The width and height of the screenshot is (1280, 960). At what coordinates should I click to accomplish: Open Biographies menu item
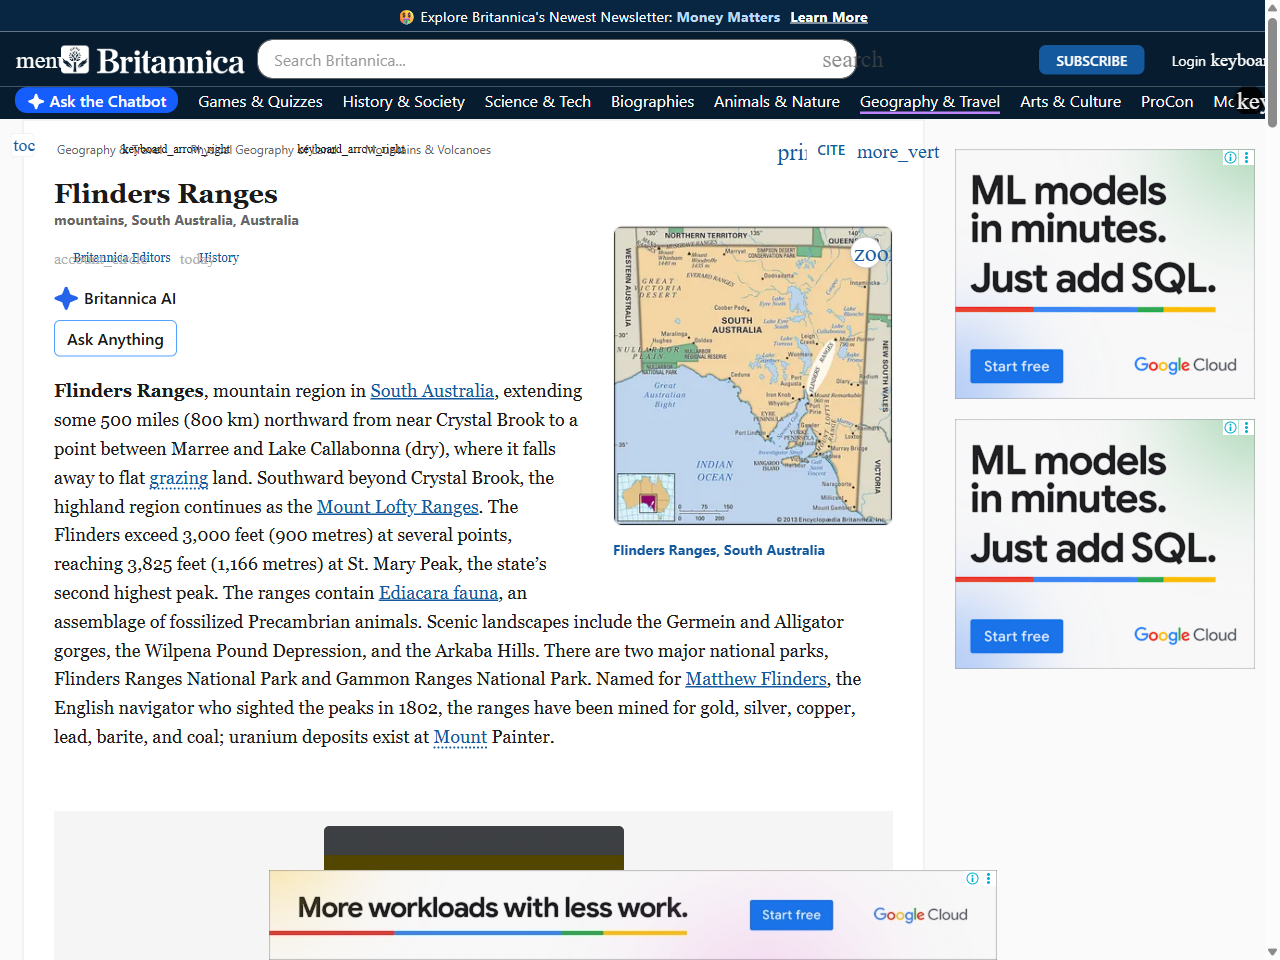(x=652, y=101)
